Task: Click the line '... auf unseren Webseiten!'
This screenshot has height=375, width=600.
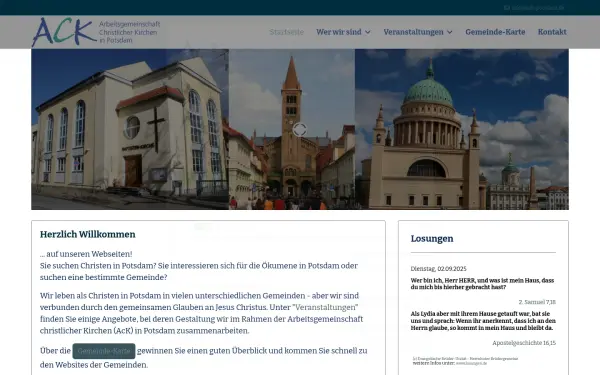Action: [86, 254]
